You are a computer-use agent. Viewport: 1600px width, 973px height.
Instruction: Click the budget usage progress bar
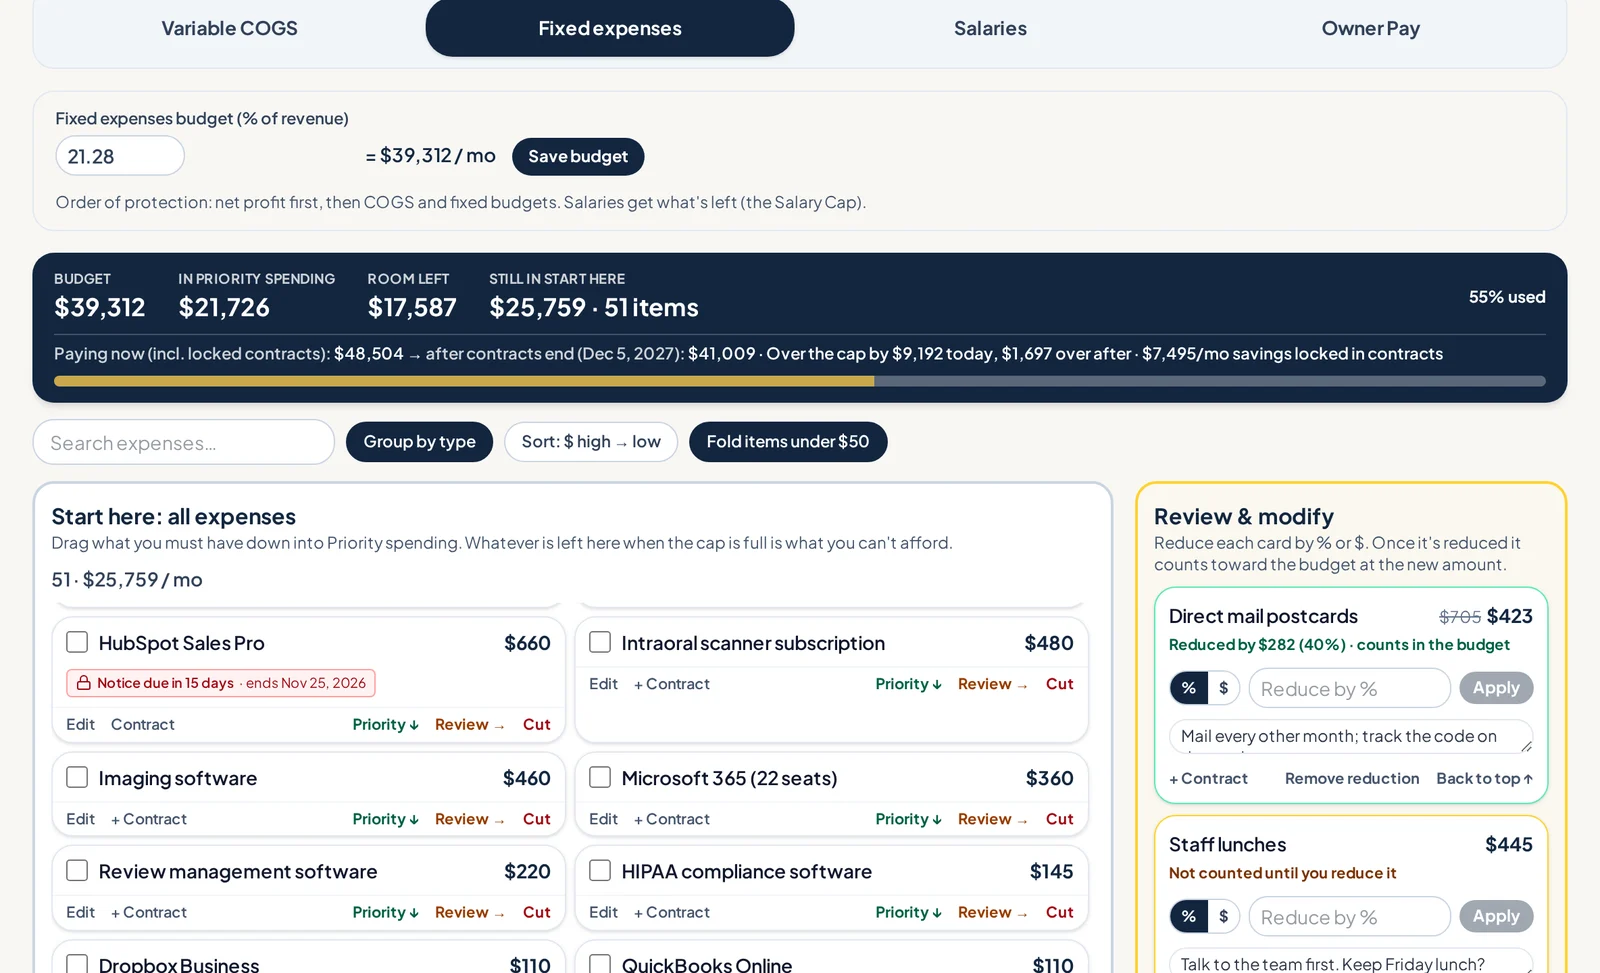tap(799, 381)
